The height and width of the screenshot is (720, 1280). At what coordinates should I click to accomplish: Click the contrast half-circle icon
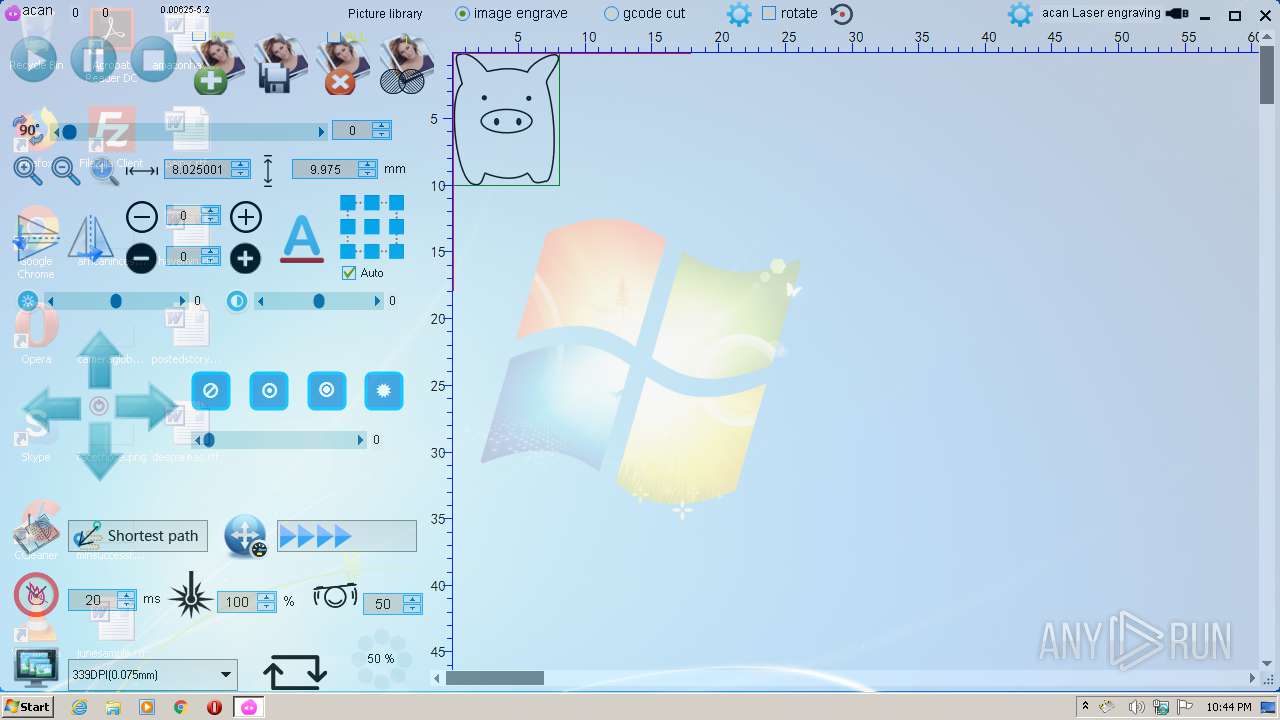pyautogui.click(x=237, y=301)
